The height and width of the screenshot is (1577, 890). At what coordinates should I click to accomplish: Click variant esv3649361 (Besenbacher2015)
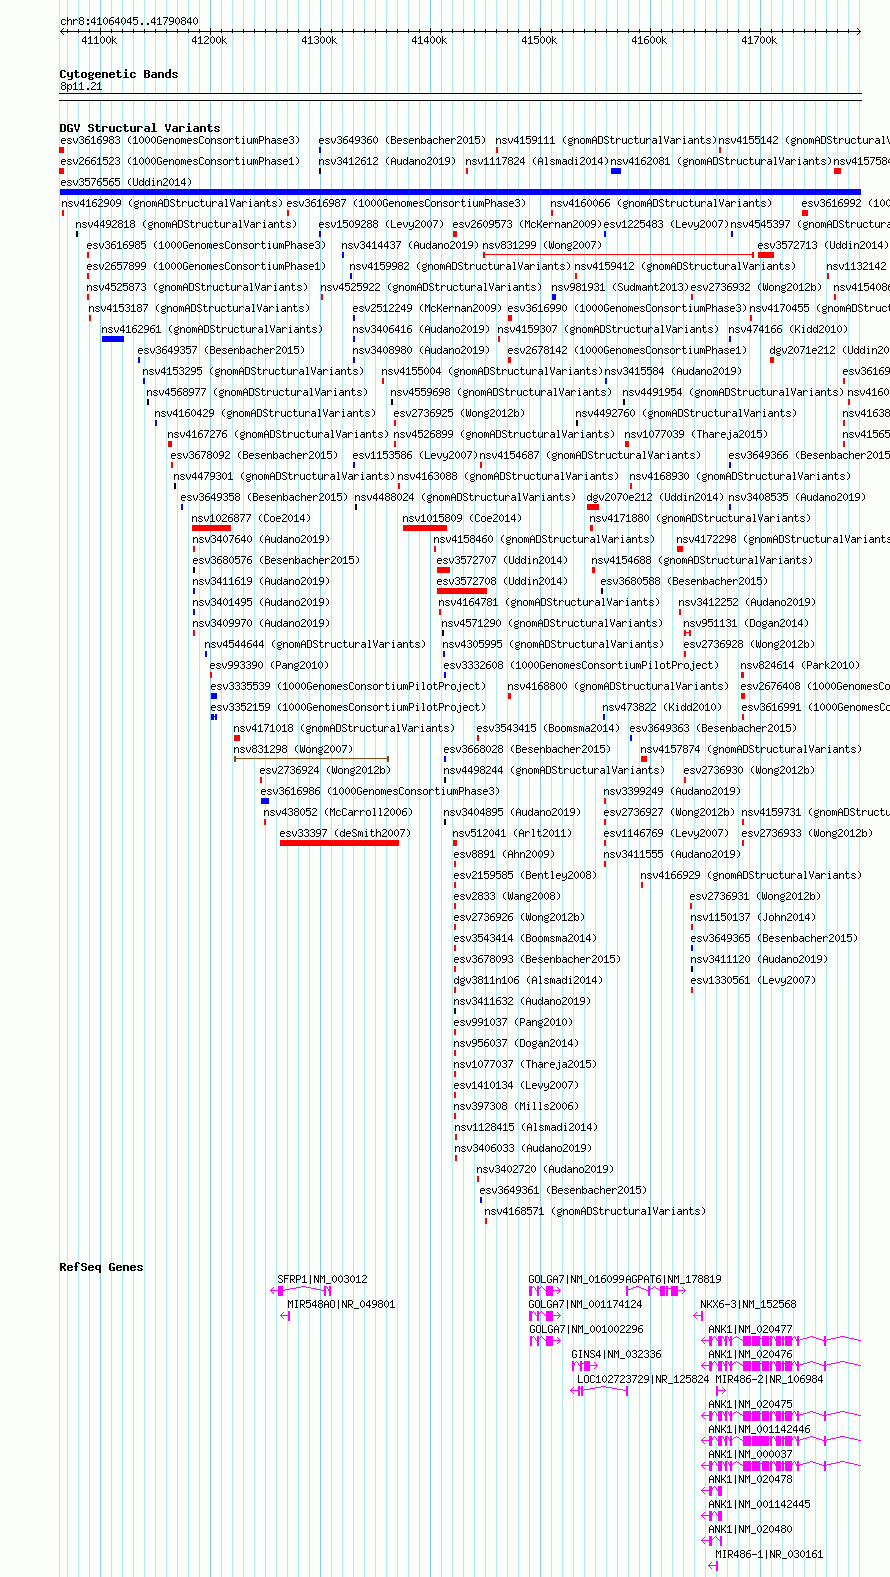(563, 1190)
